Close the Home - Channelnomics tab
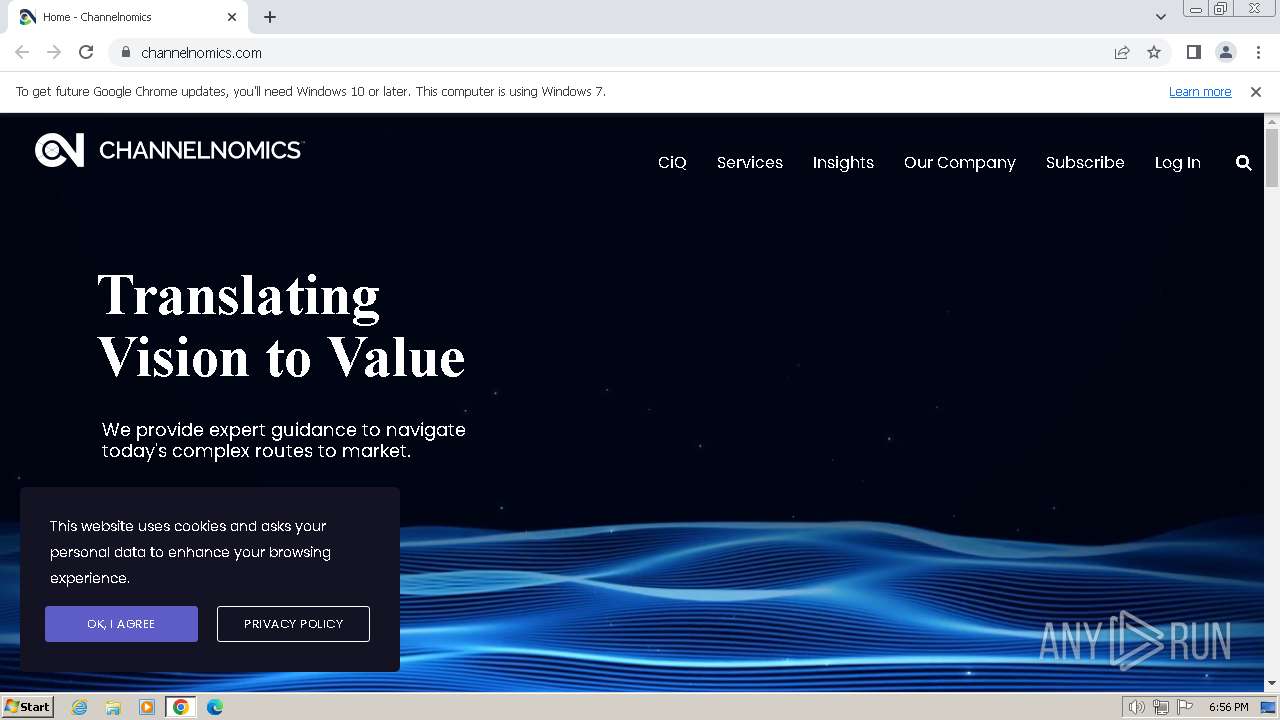Viewport: 1280px width, 720px height. coord(232,17)
